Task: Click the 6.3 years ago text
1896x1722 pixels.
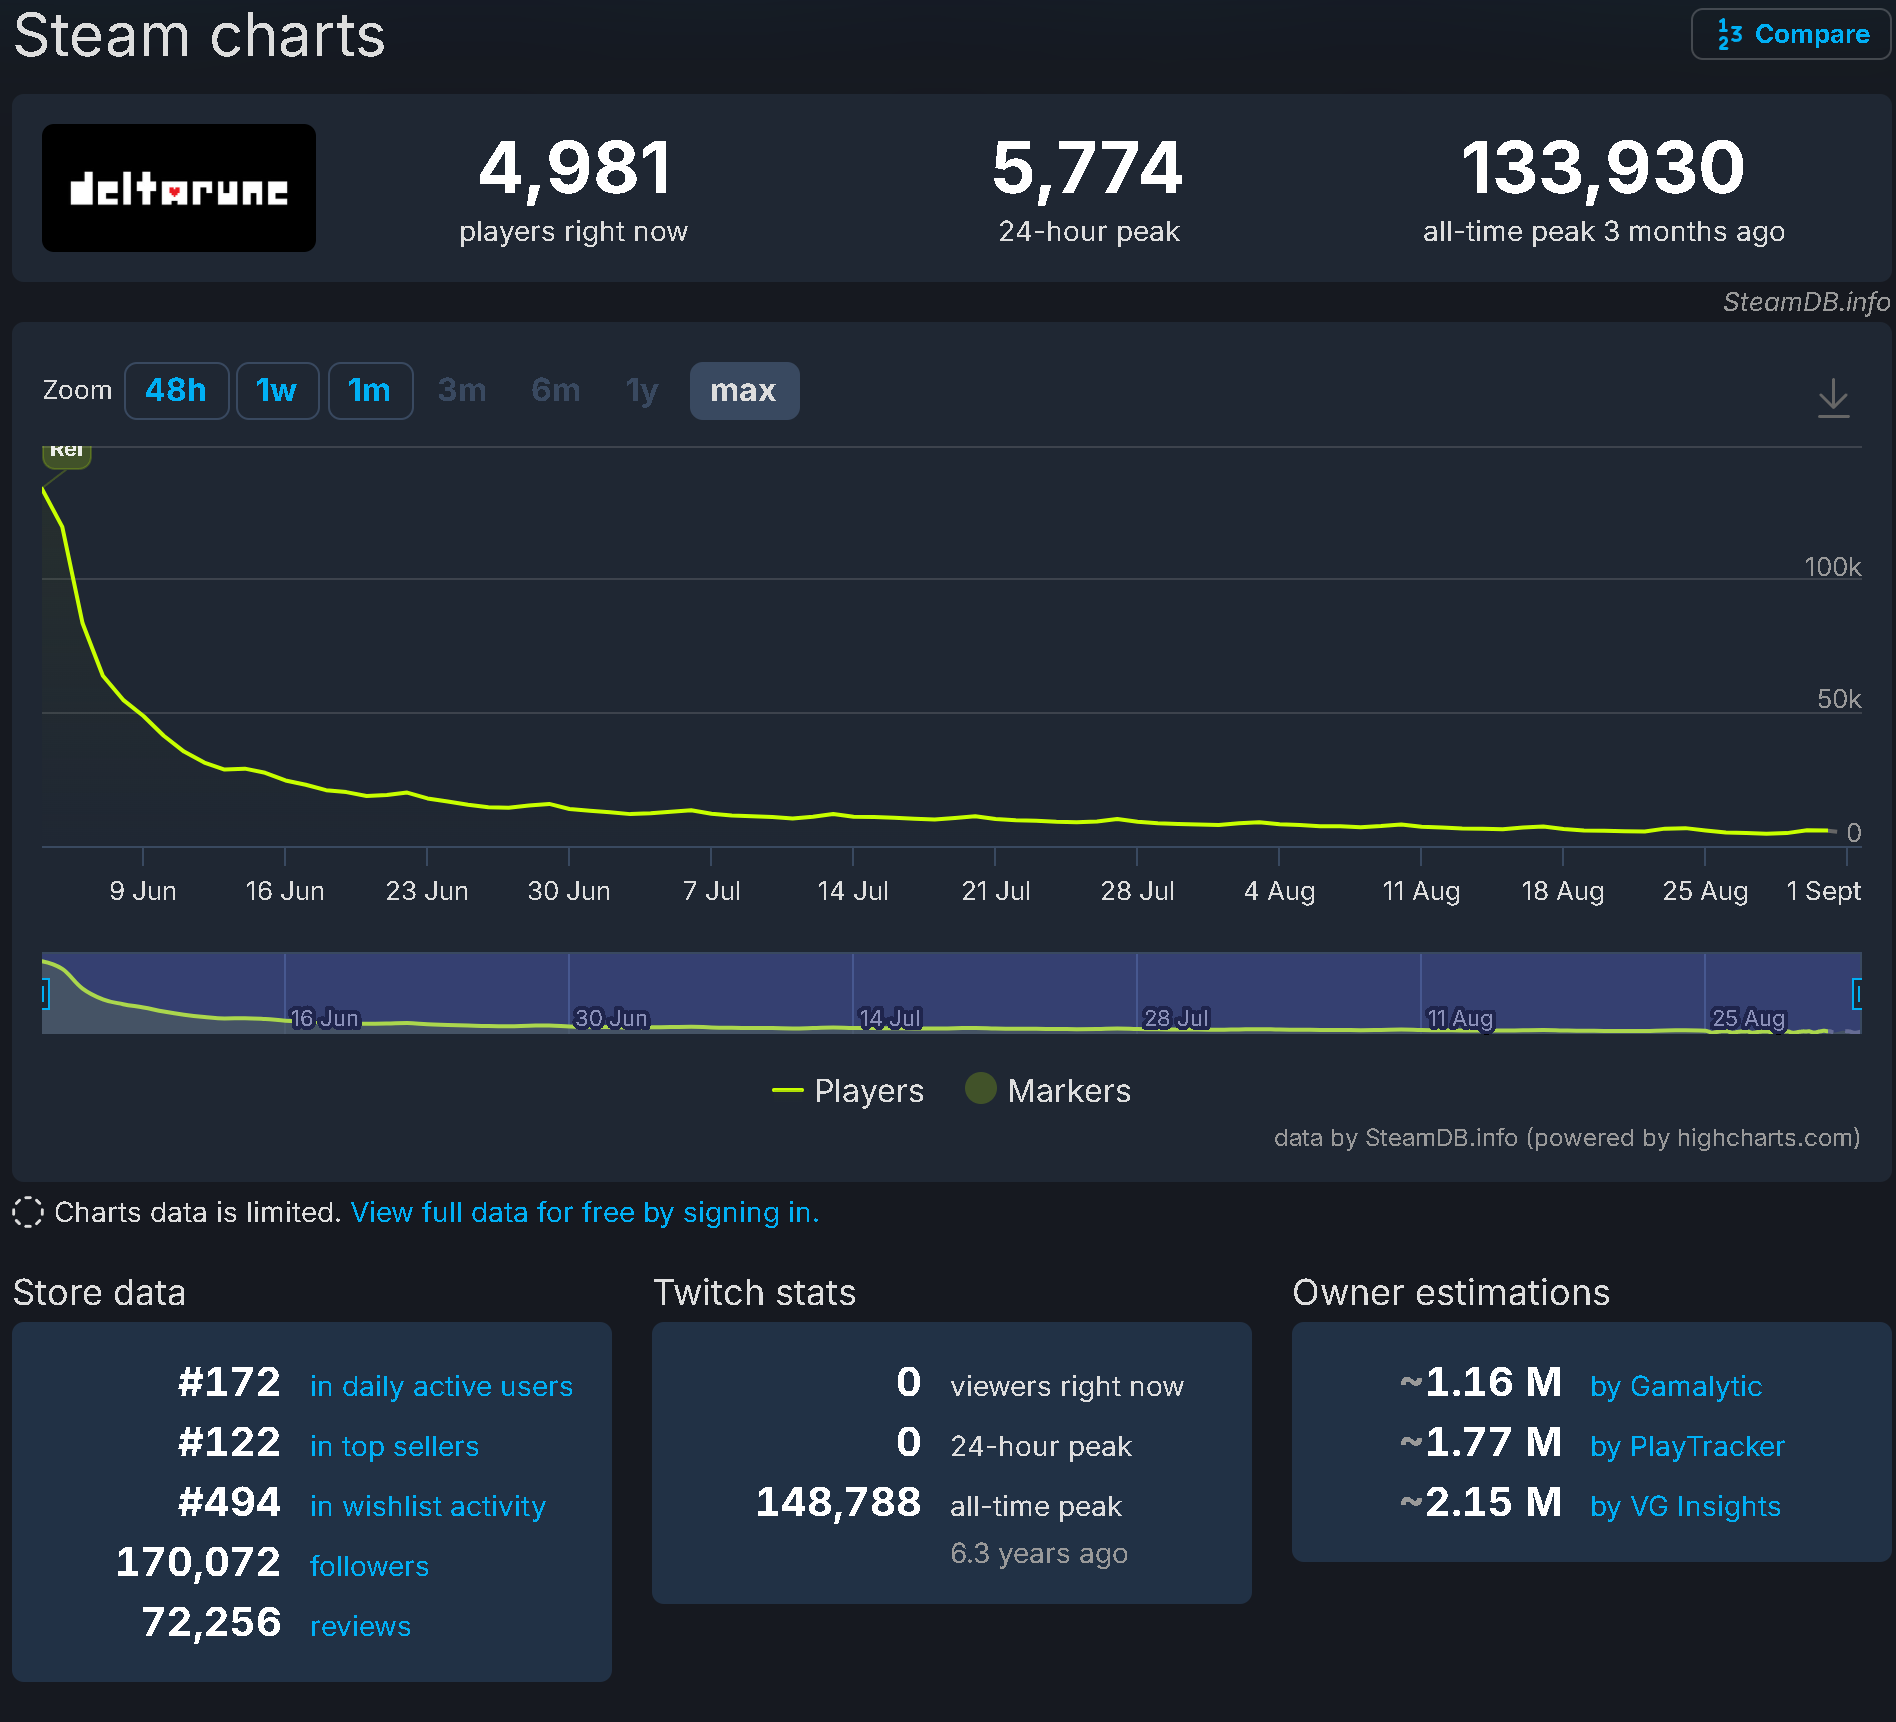Action: point(1039,1553)
